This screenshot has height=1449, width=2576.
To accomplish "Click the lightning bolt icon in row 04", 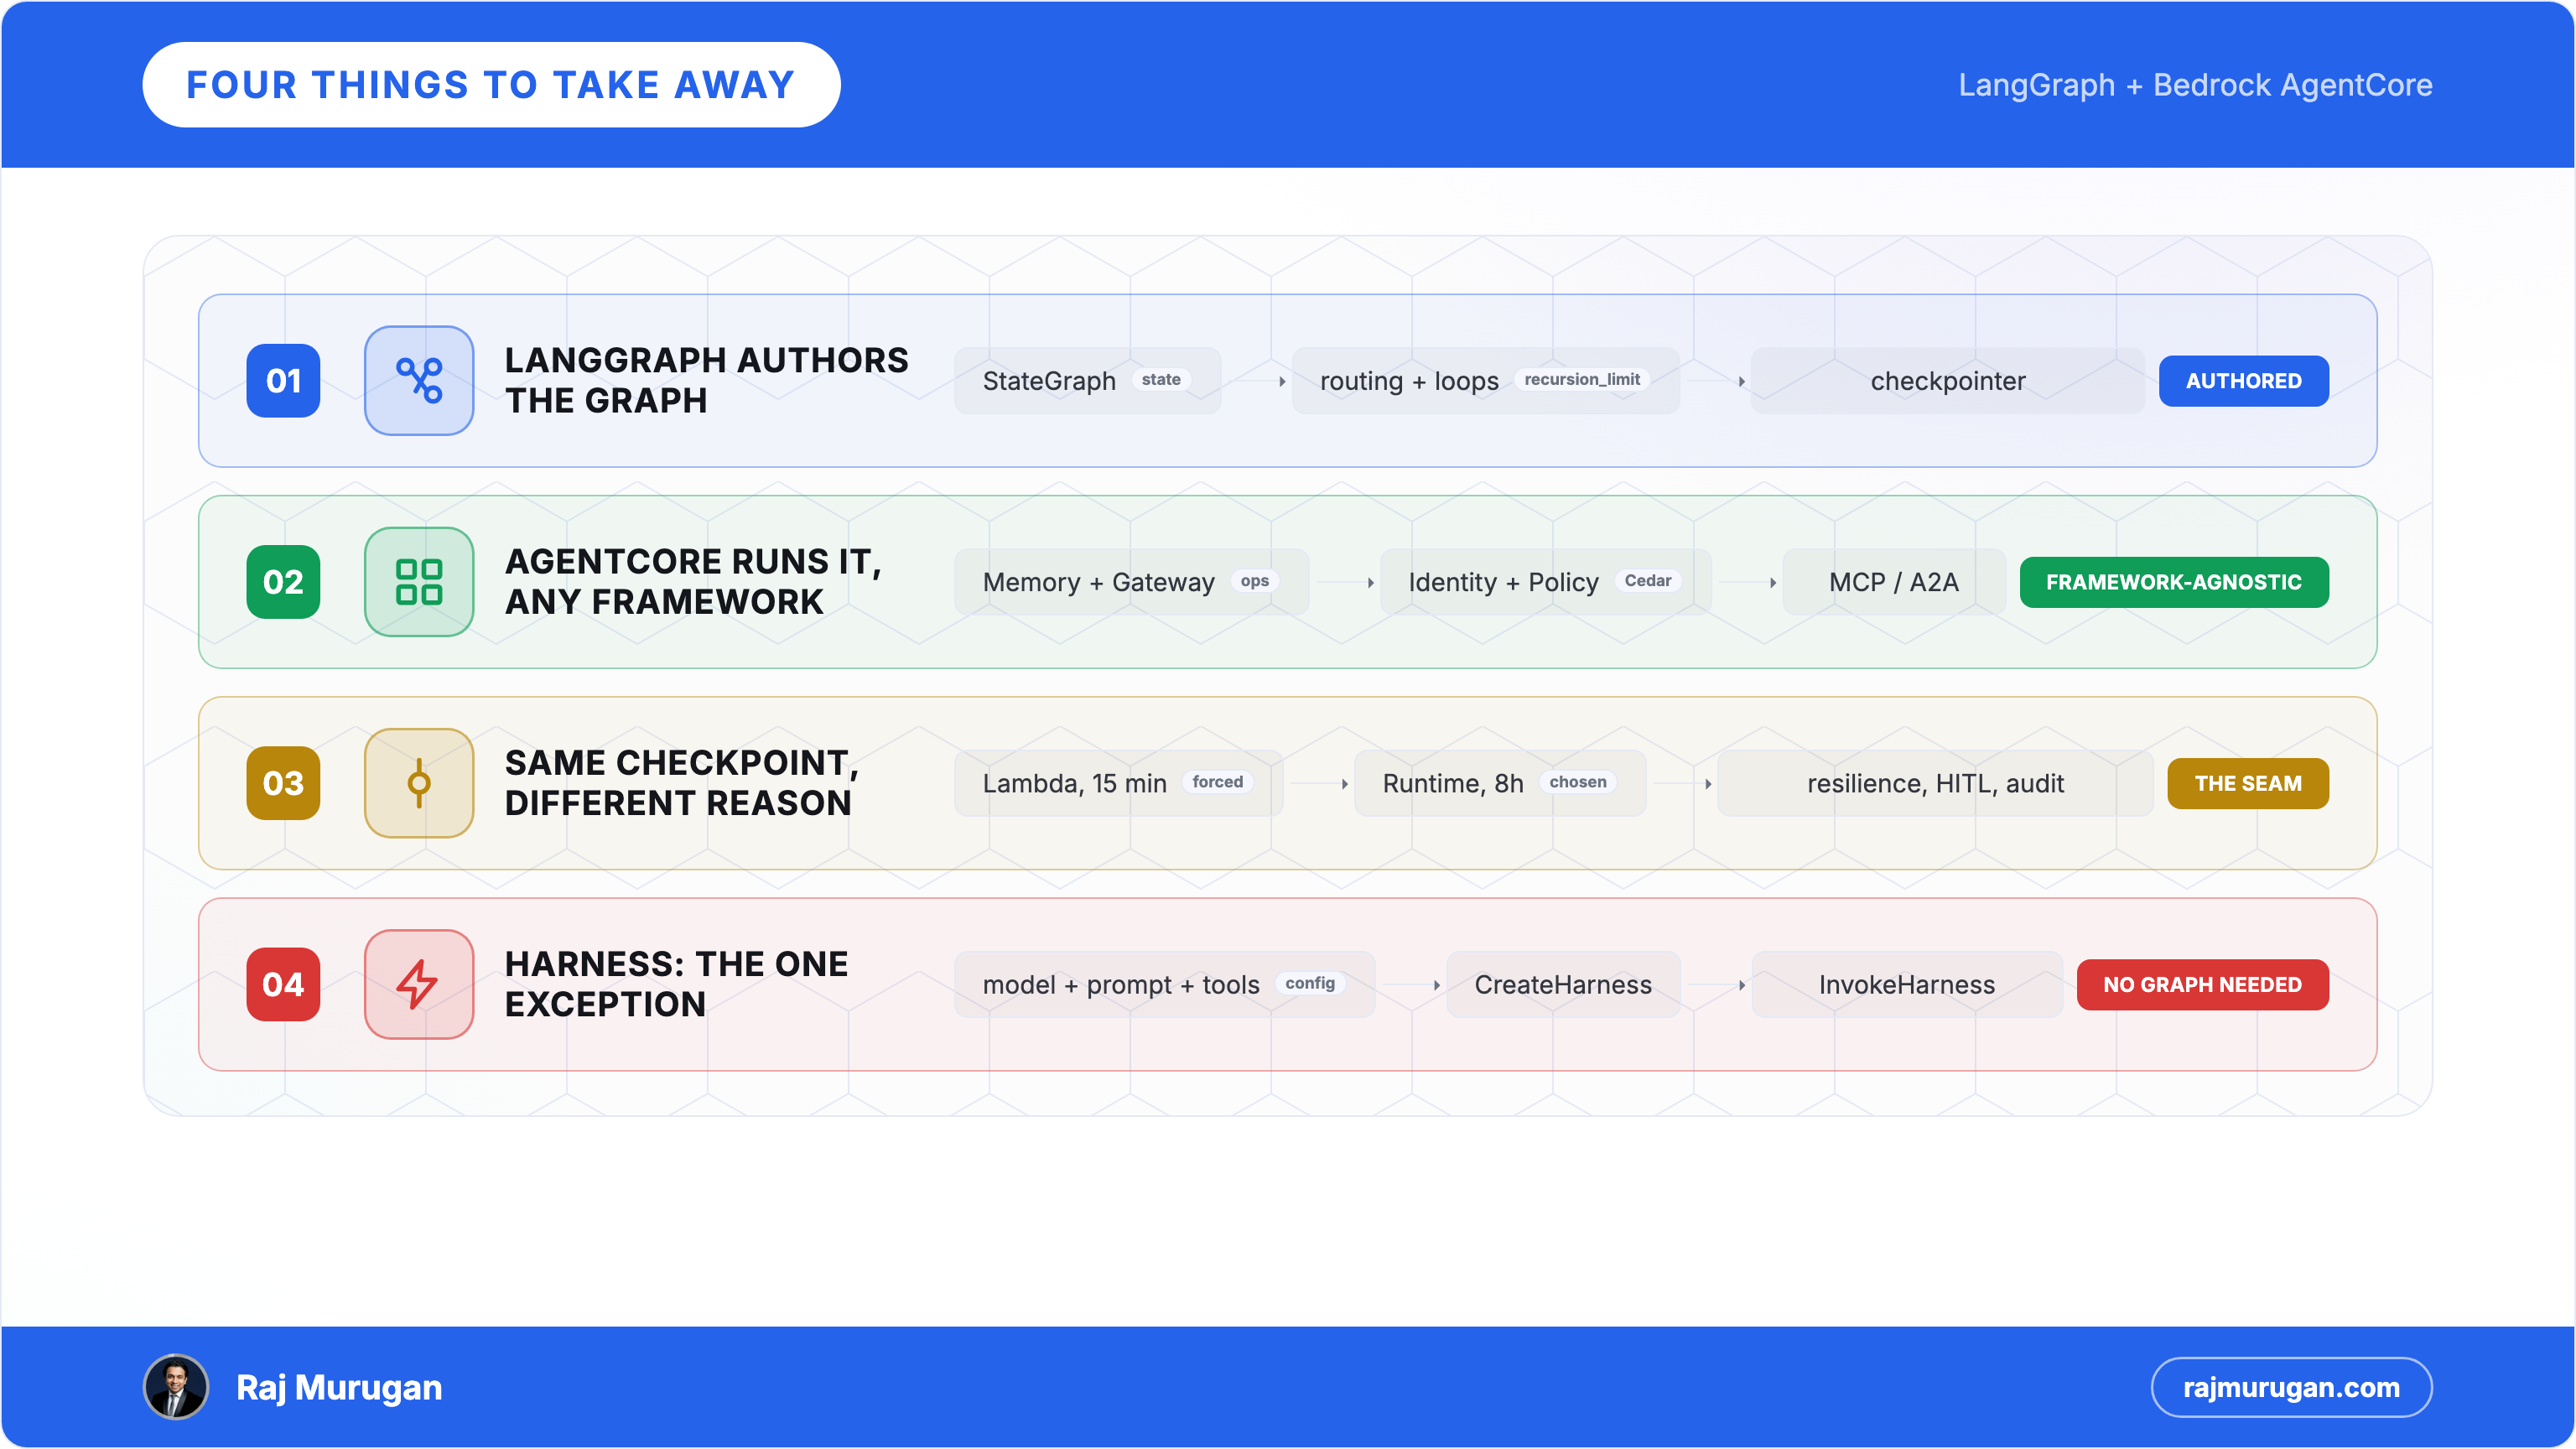I will pos(419,984).
